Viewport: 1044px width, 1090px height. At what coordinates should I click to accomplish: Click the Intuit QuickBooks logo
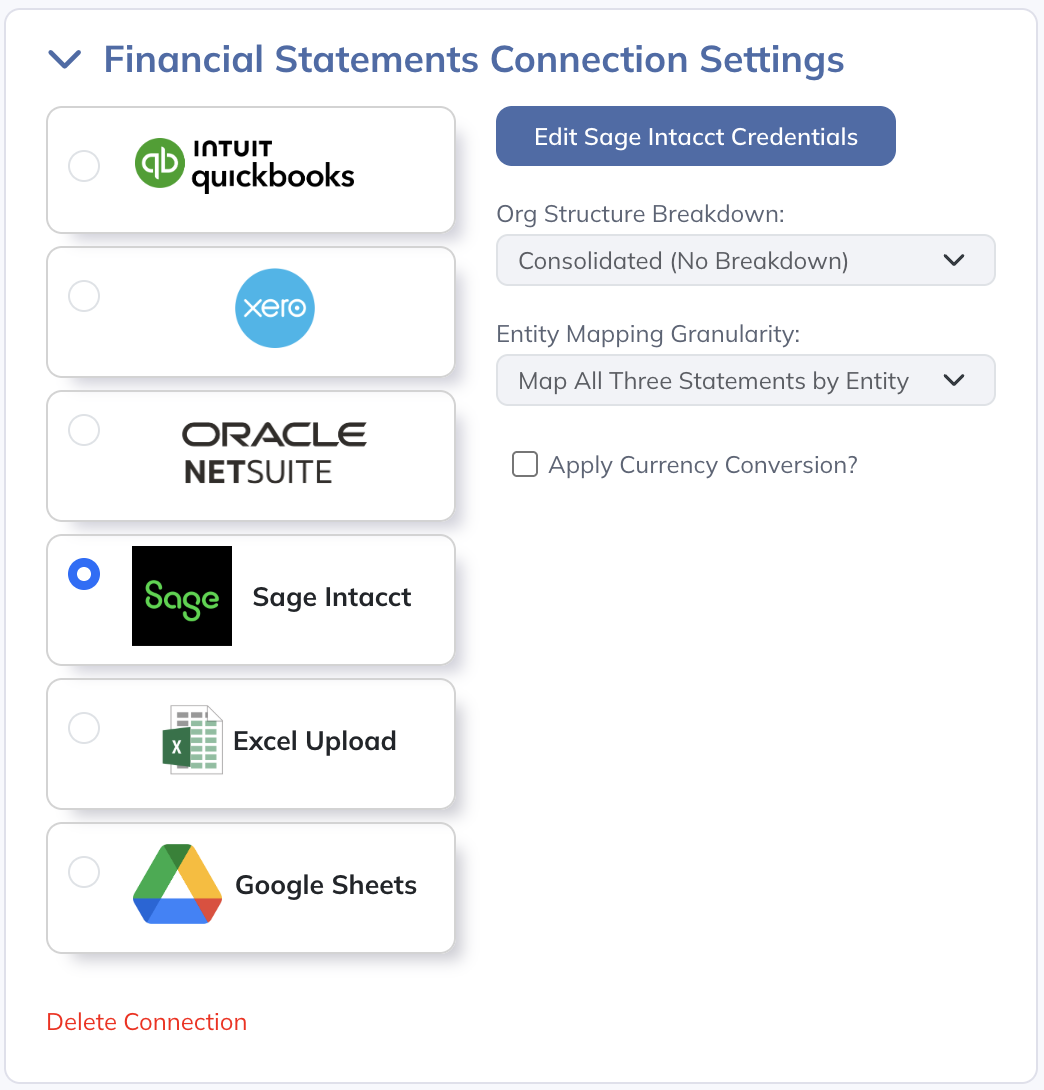click(245, 167)
